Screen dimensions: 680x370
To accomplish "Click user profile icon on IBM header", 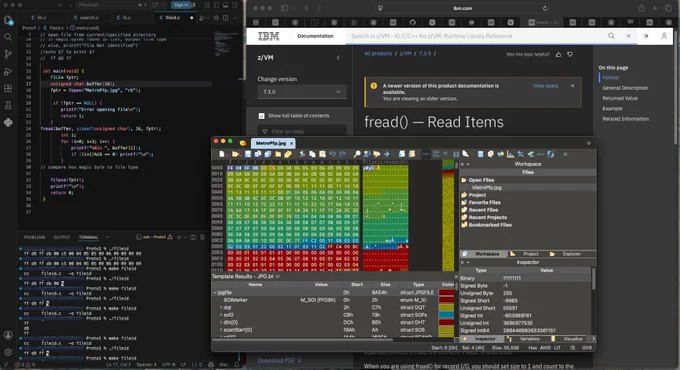I will pos(664,36).
